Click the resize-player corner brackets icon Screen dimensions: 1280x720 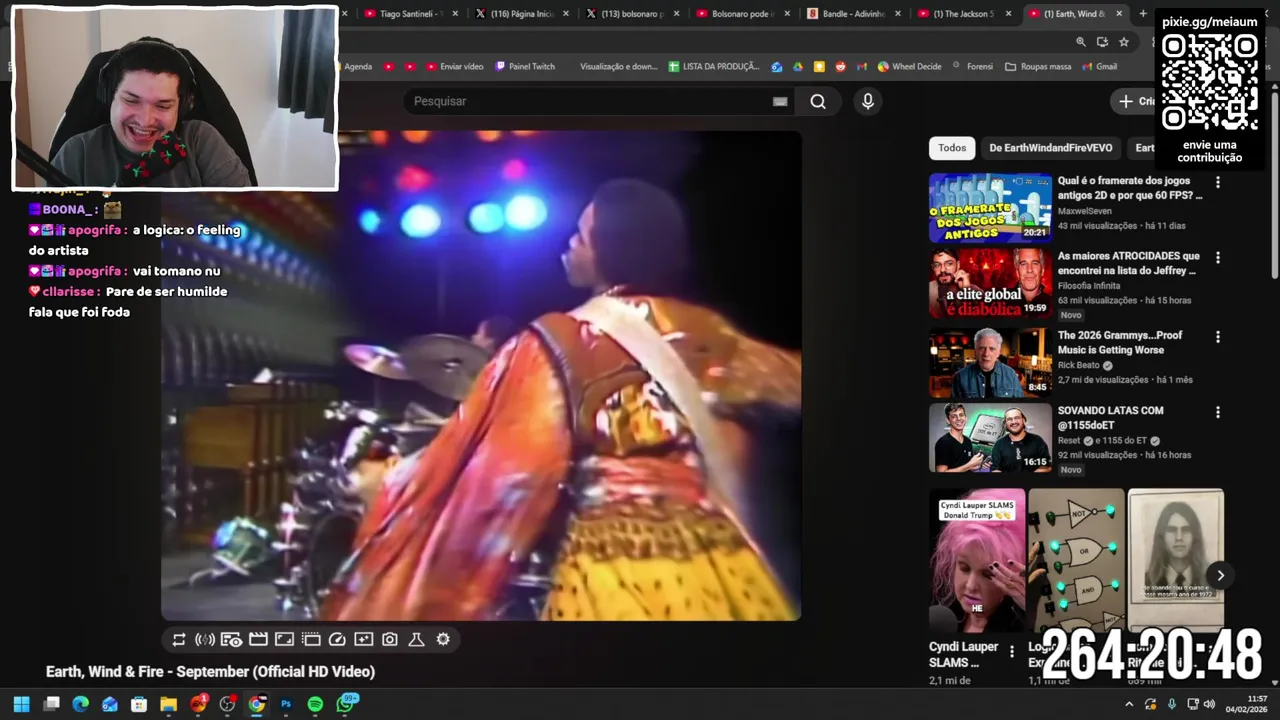pyautogui.click(x=284, y=640)
